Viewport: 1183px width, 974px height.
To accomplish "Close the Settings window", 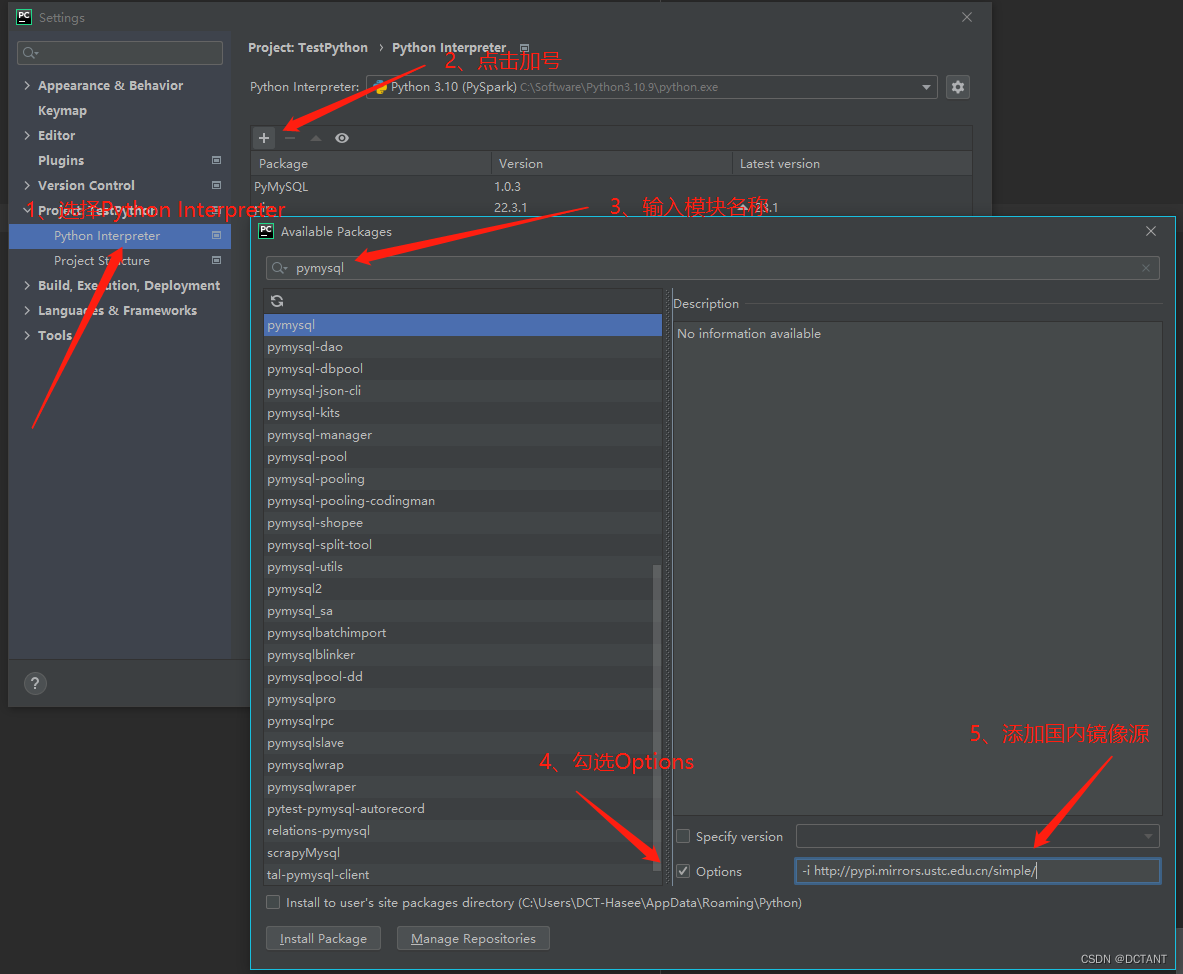I will [966, 17].
